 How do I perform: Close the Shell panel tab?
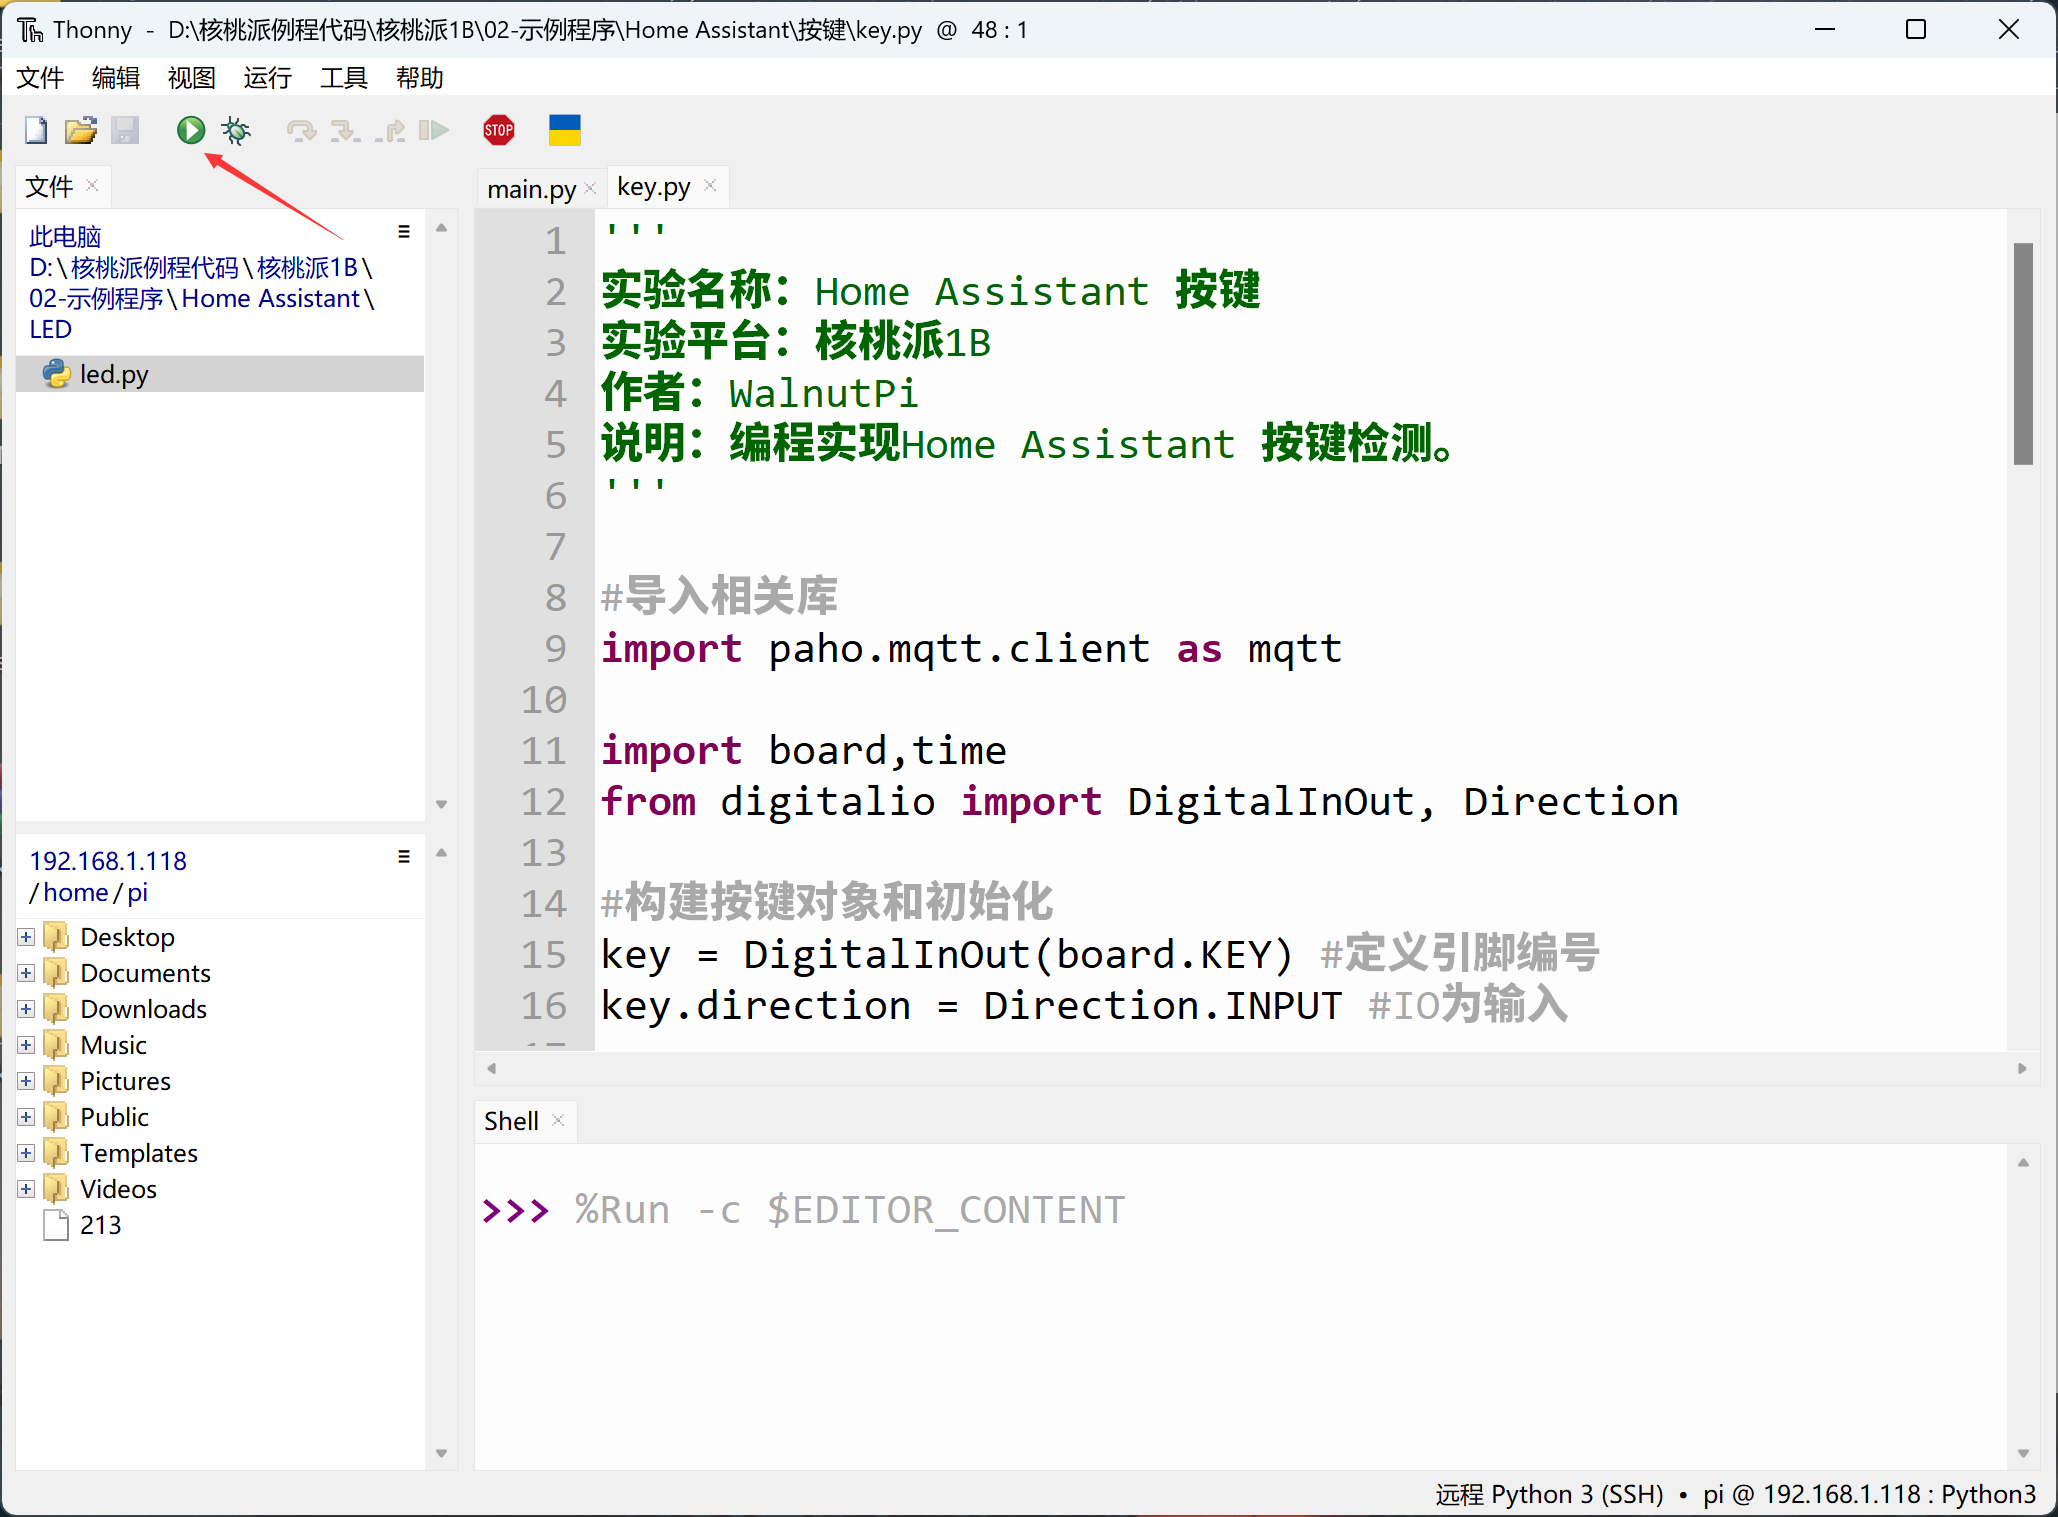point(558,1120)
